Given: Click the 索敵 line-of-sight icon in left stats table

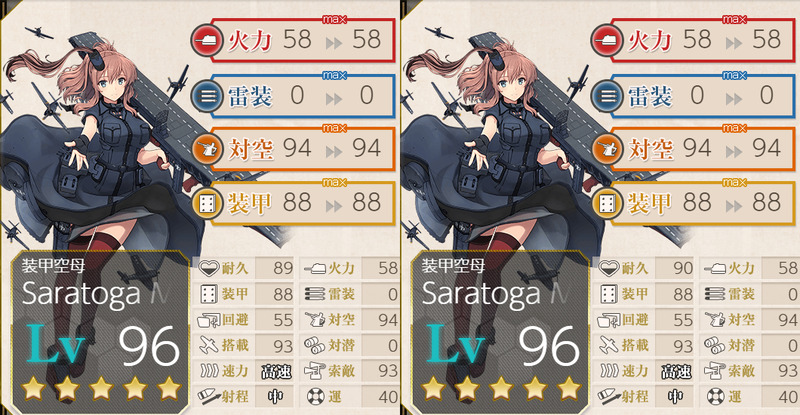Looking at the screenshot, I should click(315, 371).
